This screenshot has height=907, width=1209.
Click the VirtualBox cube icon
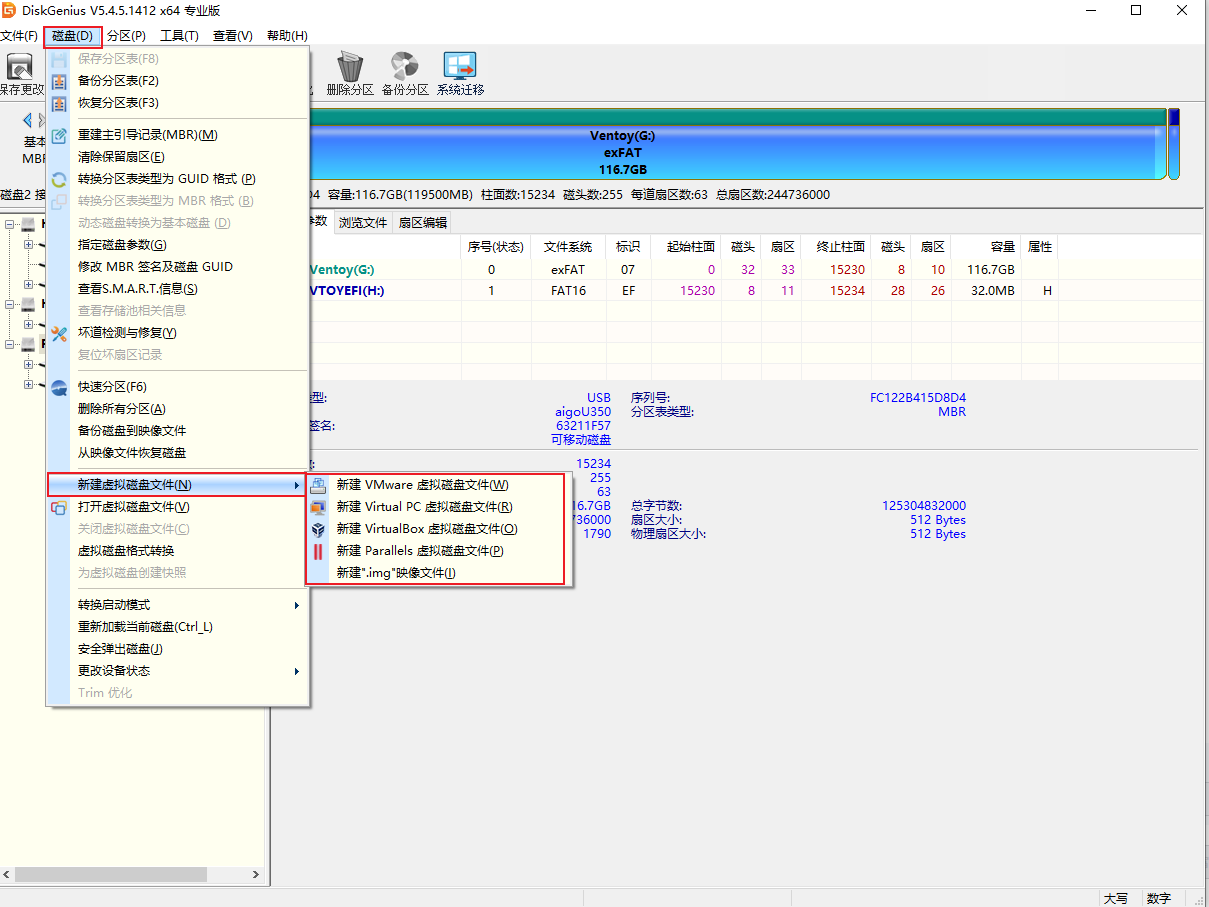[318, 529]
